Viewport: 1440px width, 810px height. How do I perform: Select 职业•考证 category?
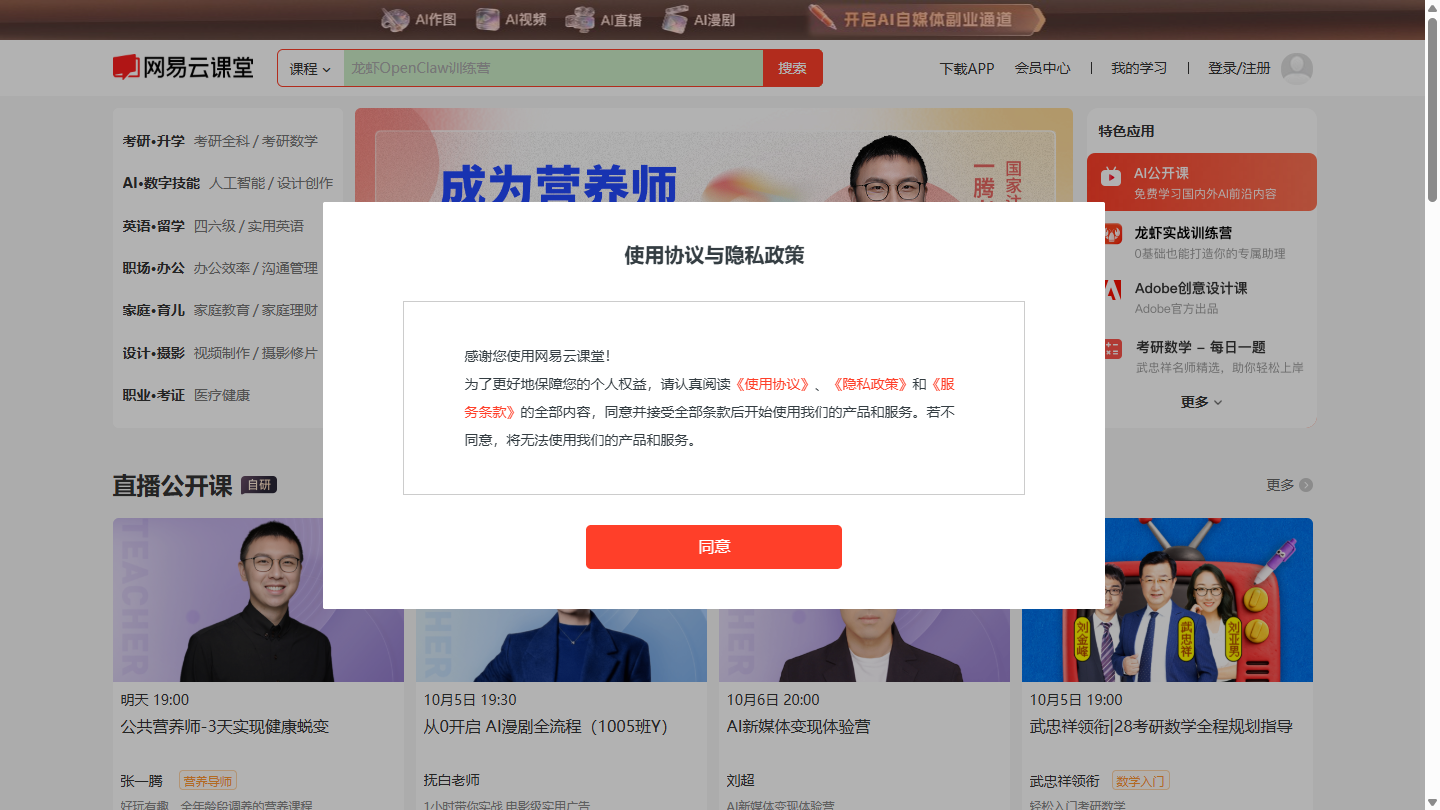tap(154, 395)
